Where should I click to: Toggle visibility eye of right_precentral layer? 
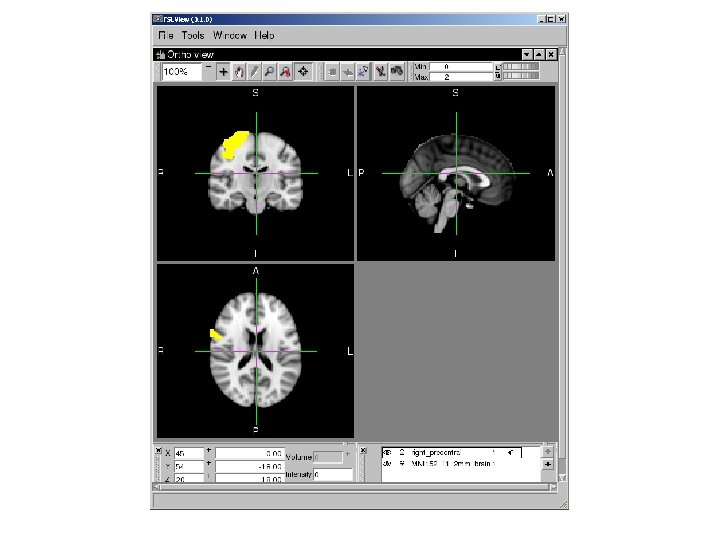387,453
